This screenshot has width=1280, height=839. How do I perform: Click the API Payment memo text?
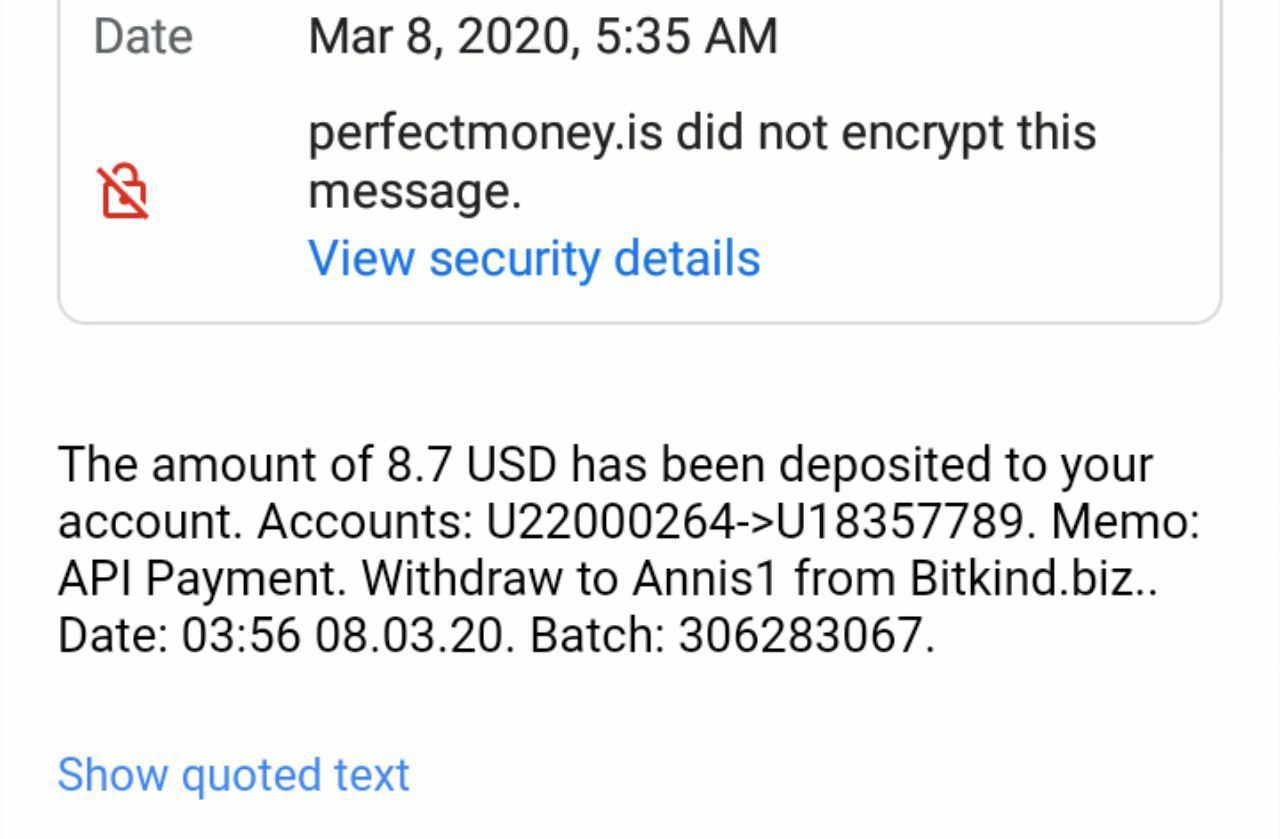[x=202, y=577]
